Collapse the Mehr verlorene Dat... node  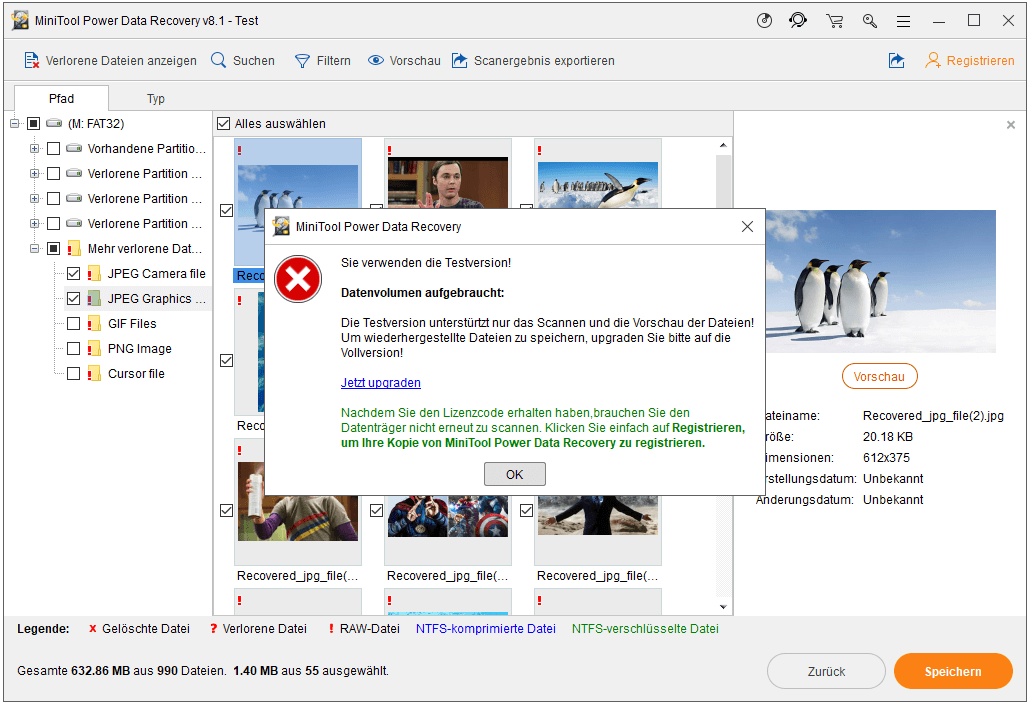[34, 248]
